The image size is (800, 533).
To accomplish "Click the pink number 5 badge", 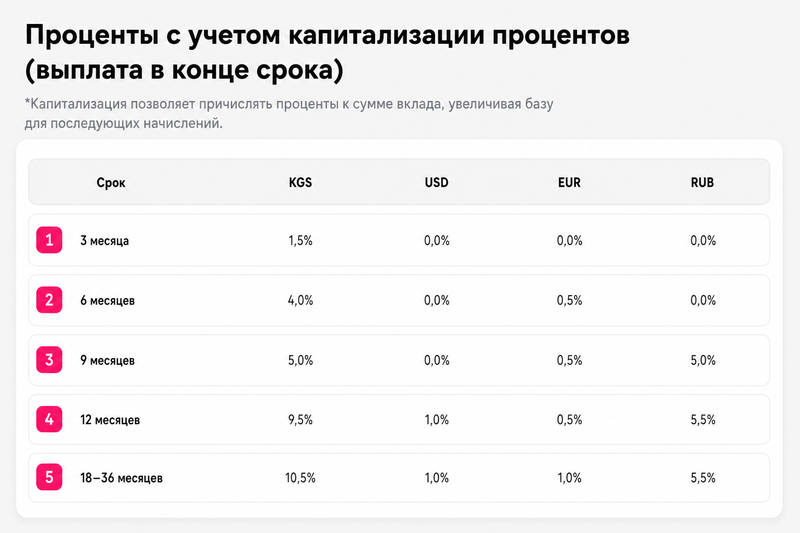I will click(x=49, y=477).
